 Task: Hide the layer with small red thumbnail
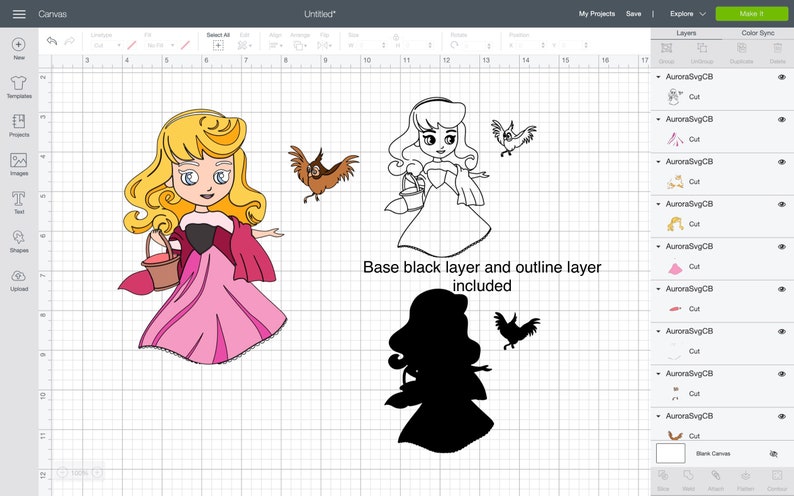[782, 289]
